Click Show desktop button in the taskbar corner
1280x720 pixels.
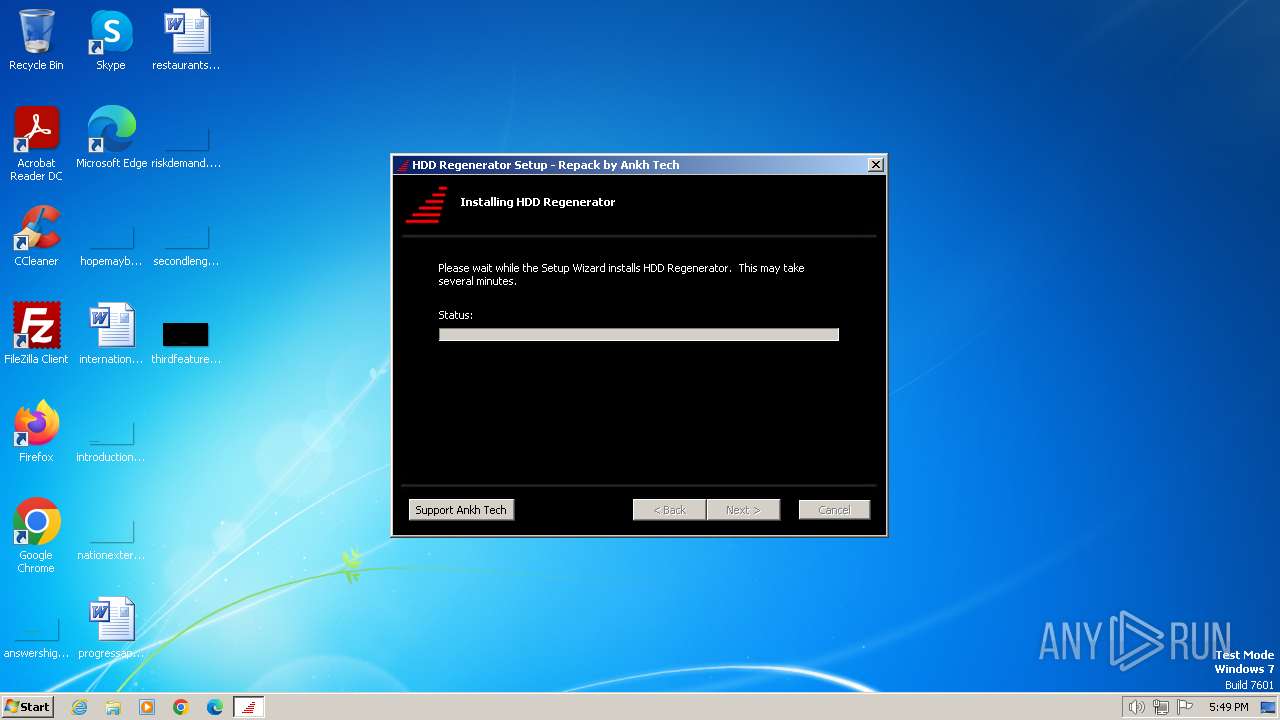tap(1269, 707)
